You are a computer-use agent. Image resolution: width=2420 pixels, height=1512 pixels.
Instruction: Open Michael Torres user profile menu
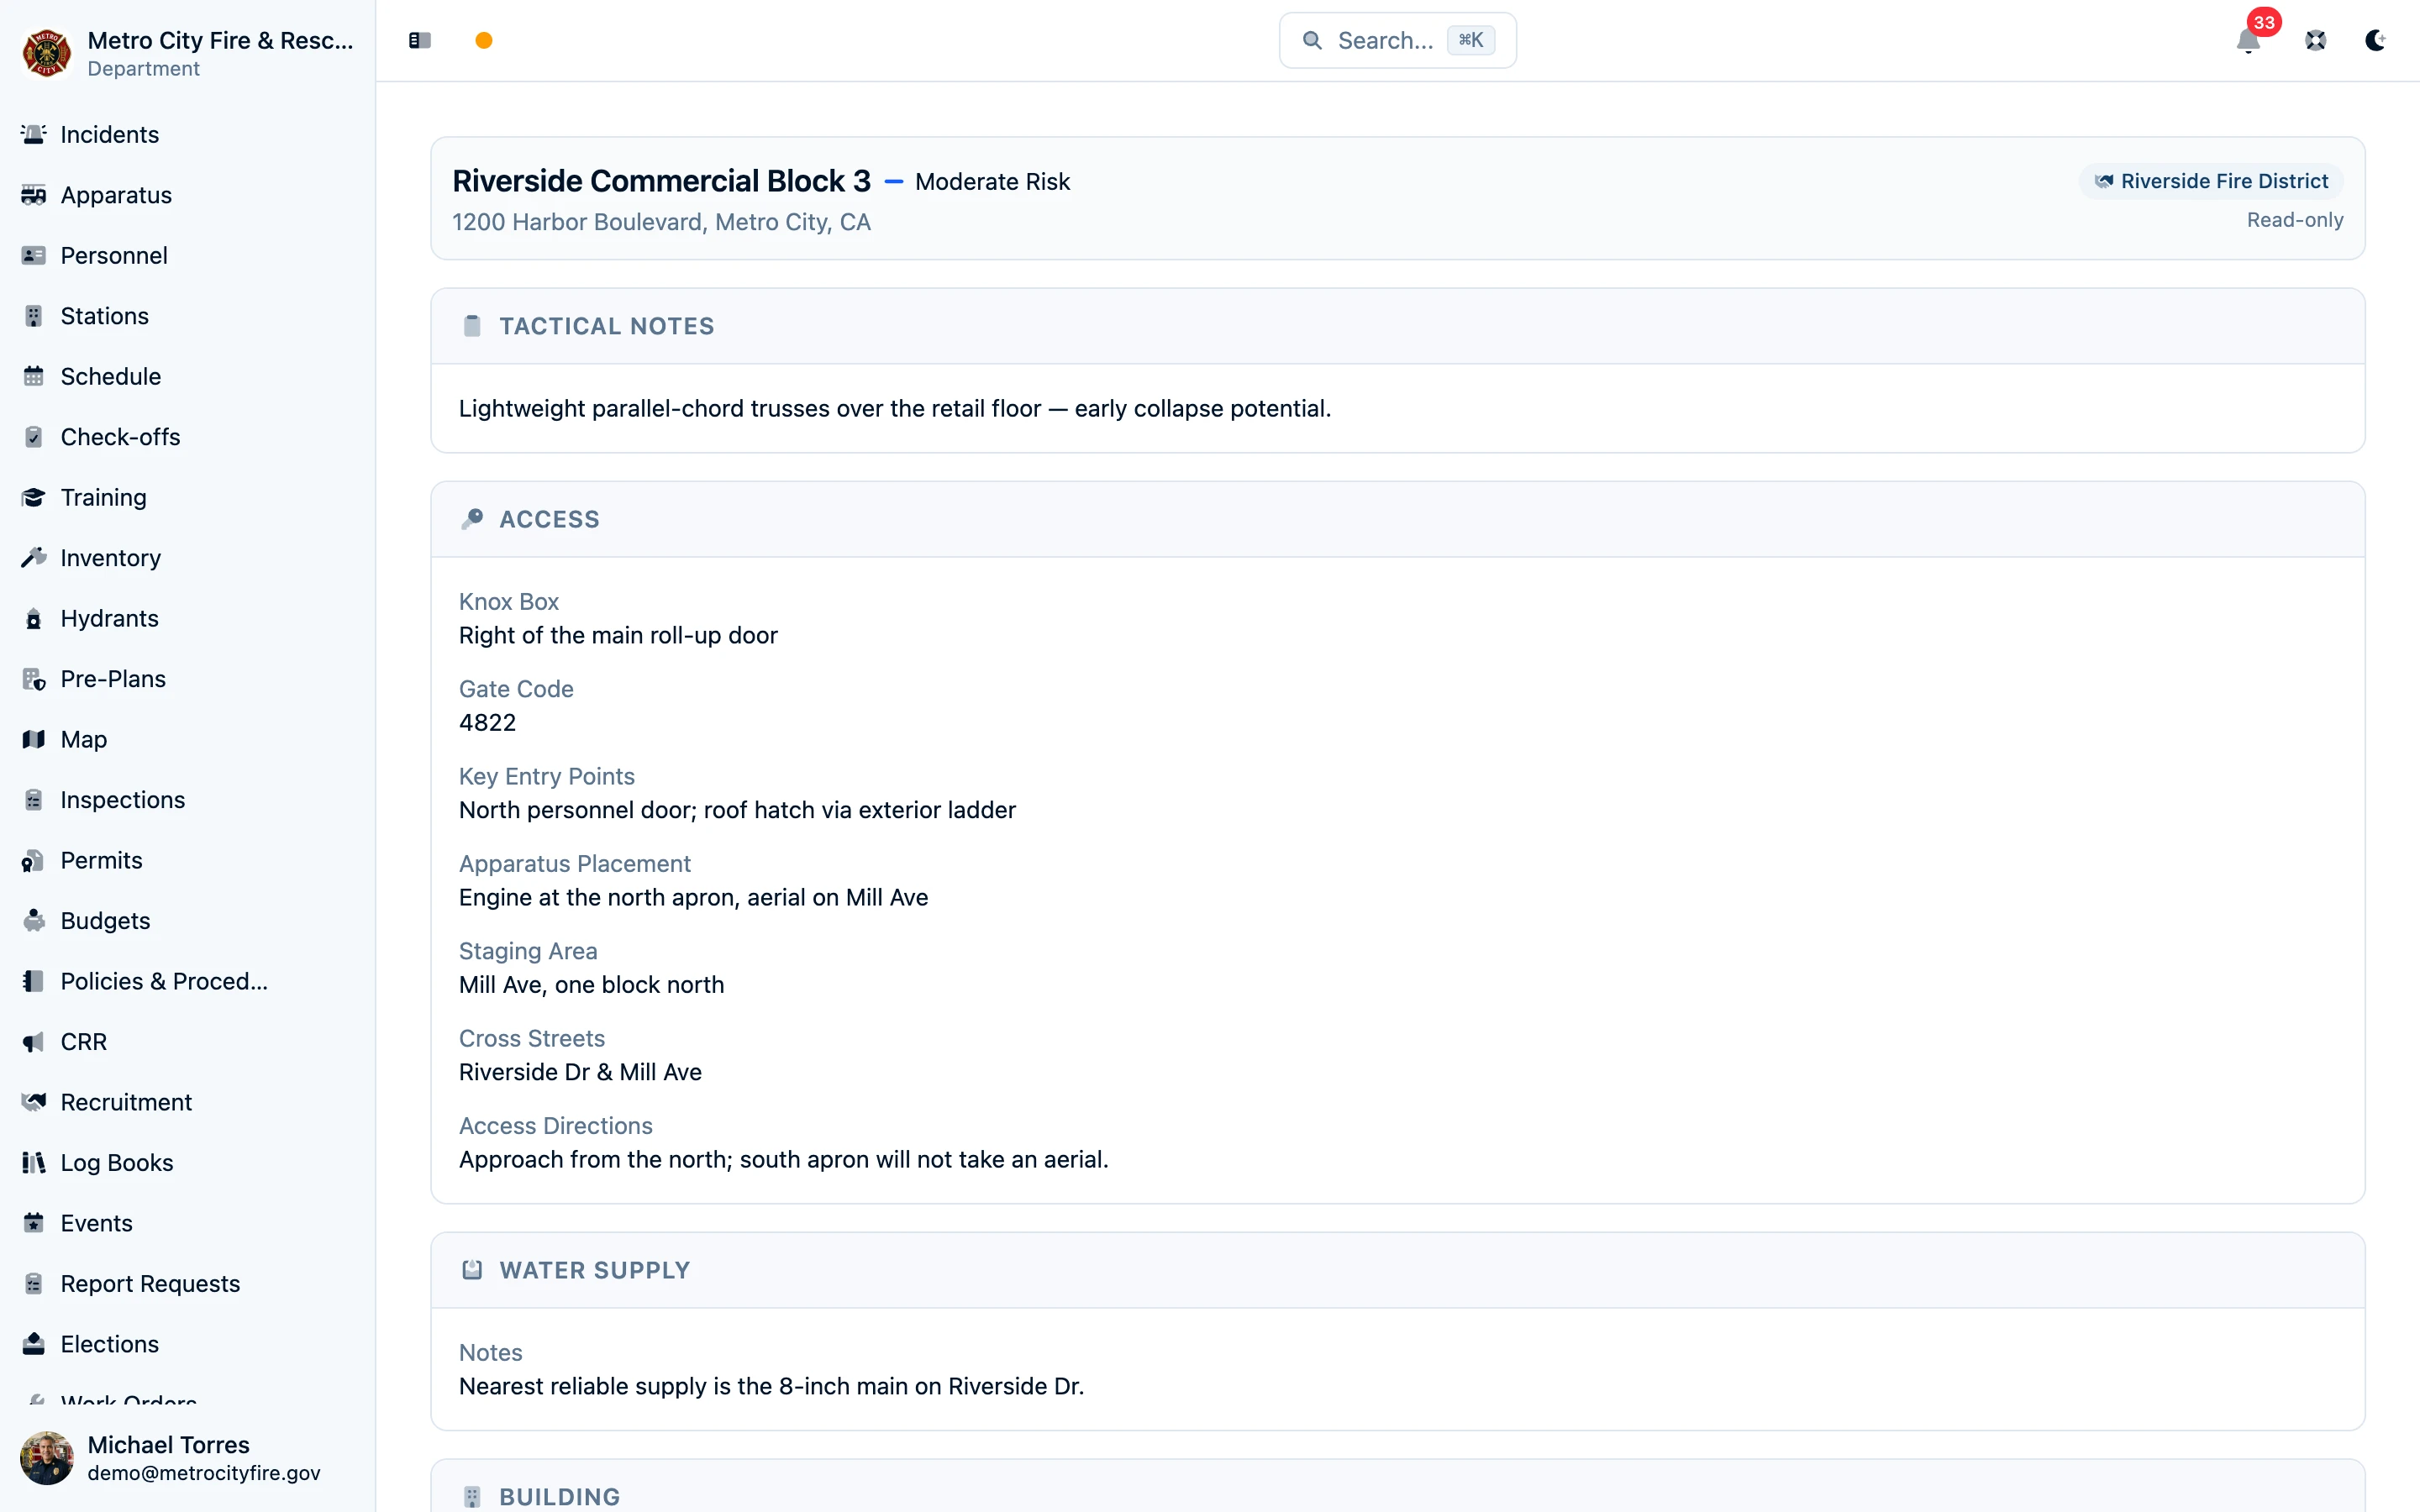point(188,1458)
